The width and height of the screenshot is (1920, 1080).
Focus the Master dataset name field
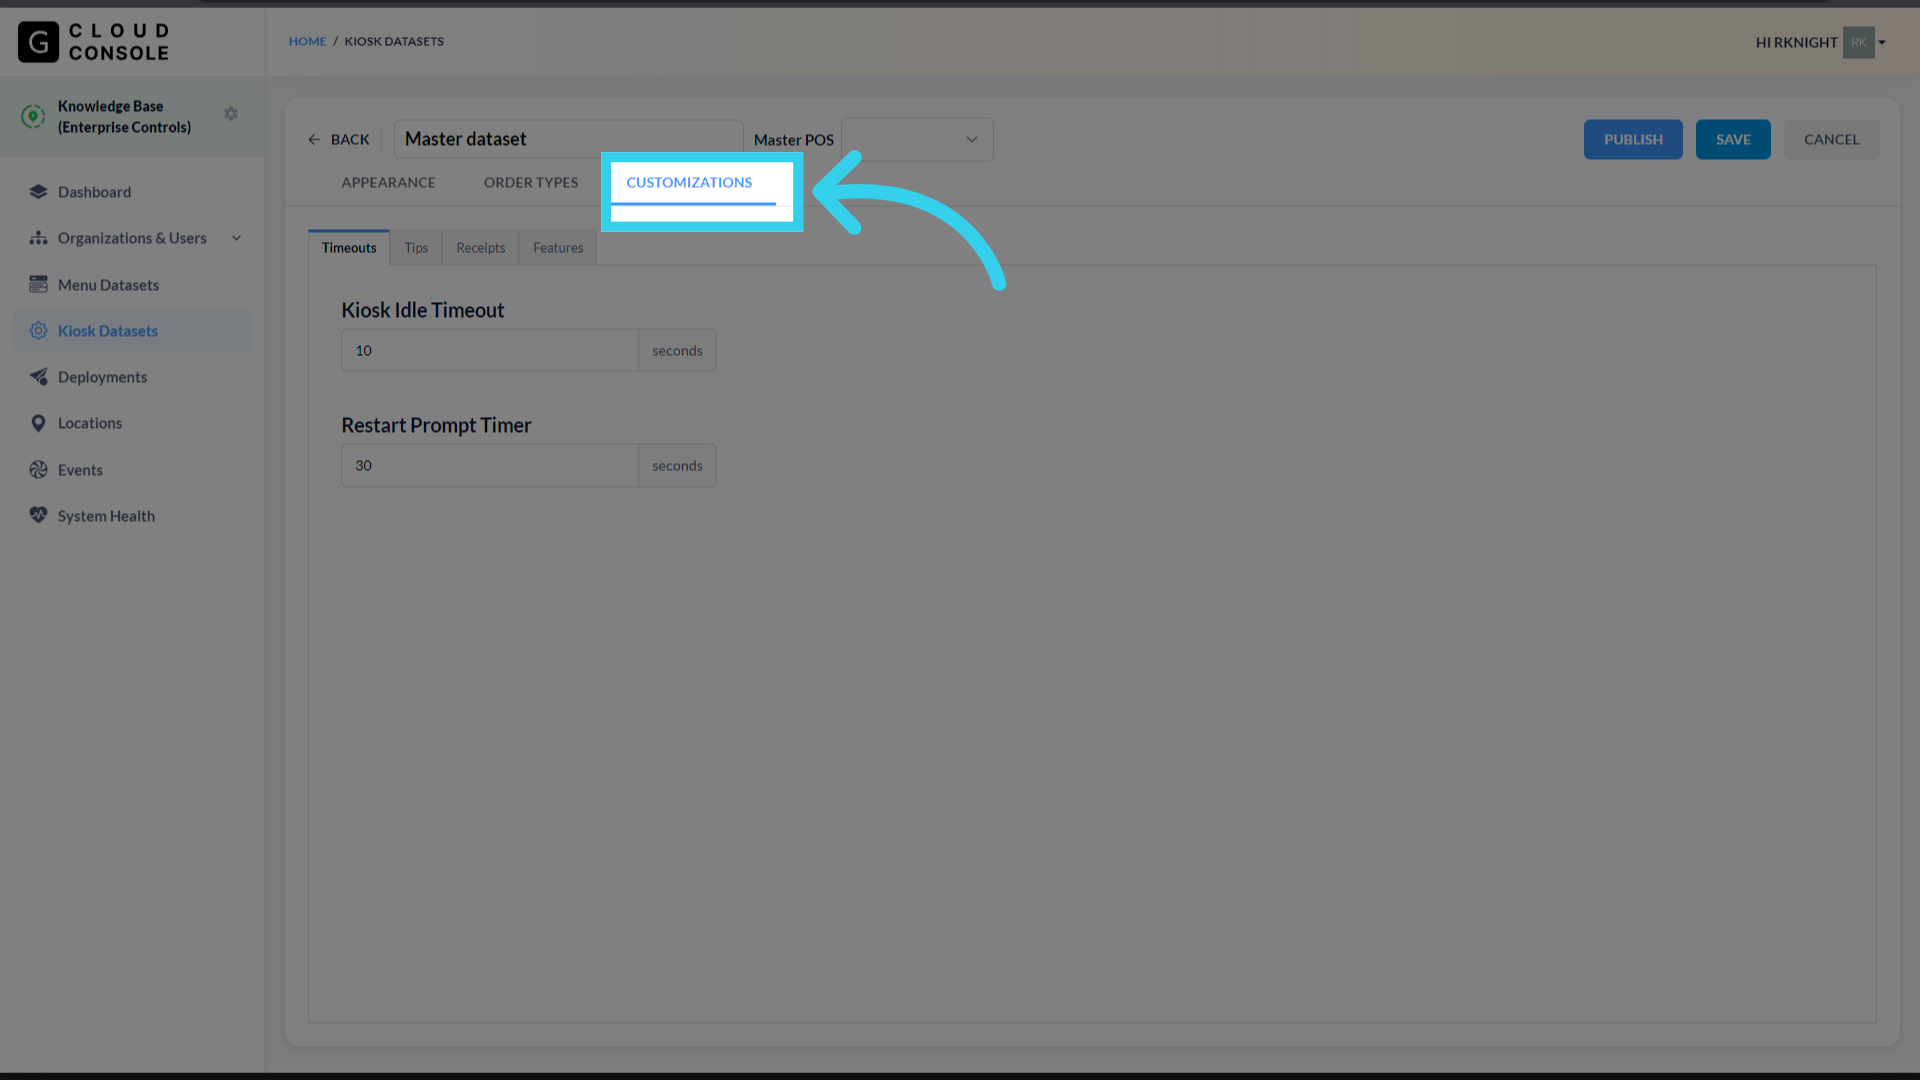click(x=568, y=139)
